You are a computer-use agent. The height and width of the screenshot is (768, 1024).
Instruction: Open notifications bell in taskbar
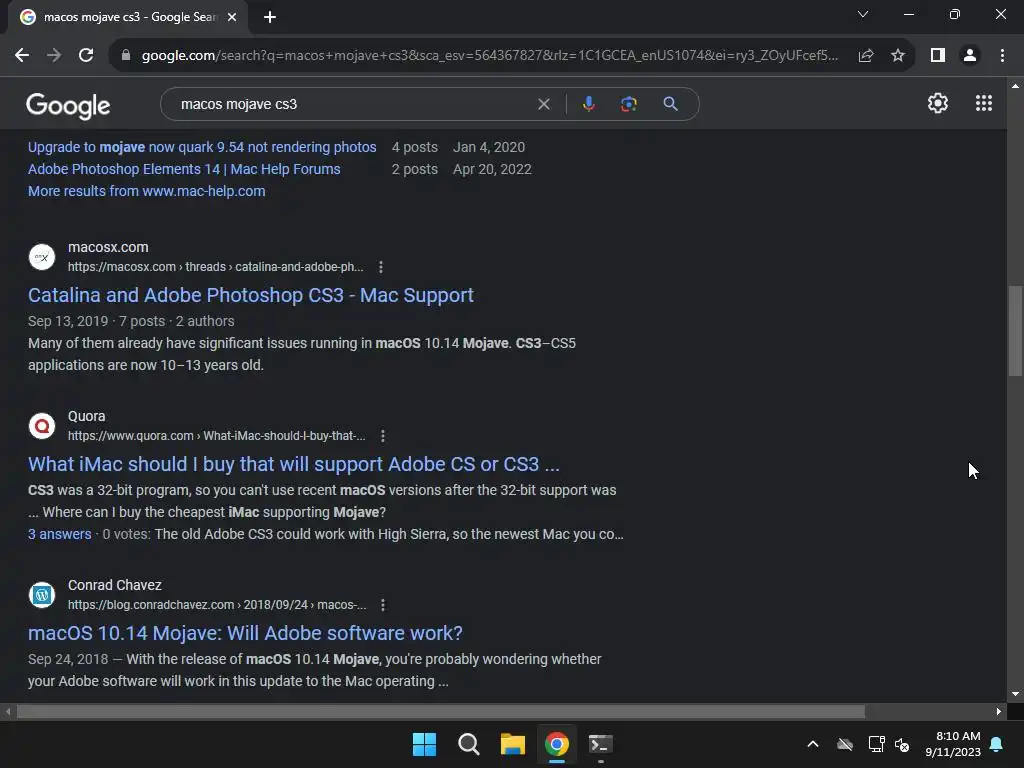click(x=996, y=744)
